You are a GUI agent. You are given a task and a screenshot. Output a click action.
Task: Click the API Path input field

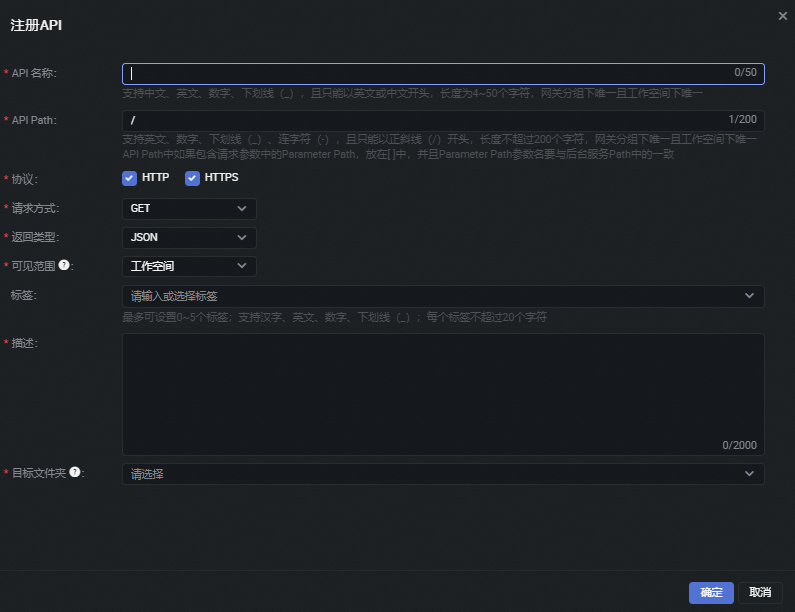[x=443, y=121]
